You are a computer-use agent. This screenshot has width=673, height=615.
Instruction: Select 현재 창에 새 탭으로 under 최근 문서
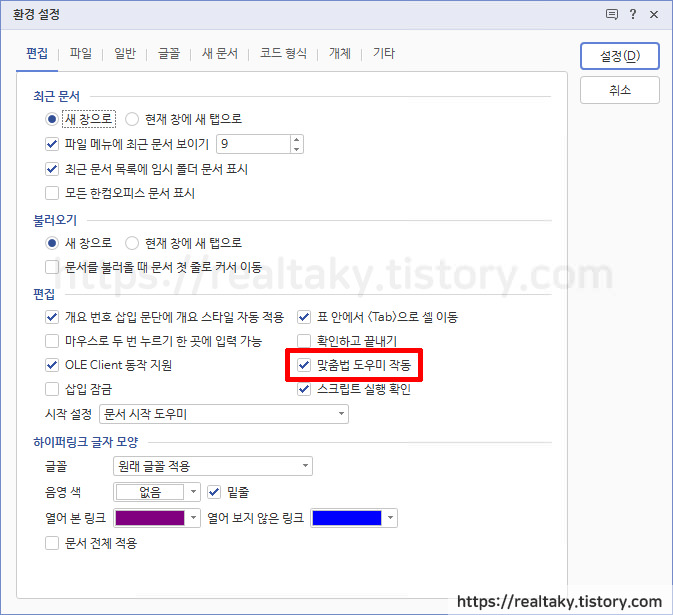[132, 119]
